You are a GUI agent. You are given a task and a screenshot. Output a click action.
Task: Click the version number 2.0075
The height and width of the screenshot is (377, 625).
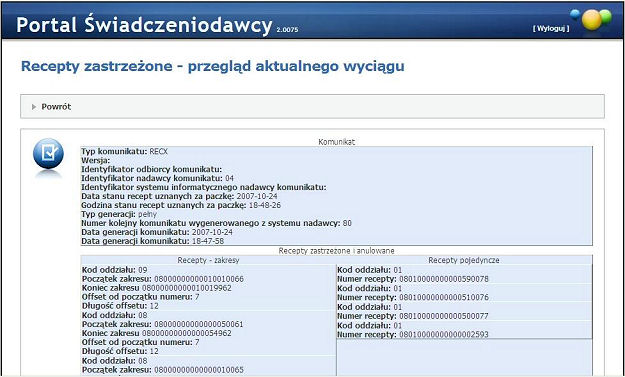287,30
